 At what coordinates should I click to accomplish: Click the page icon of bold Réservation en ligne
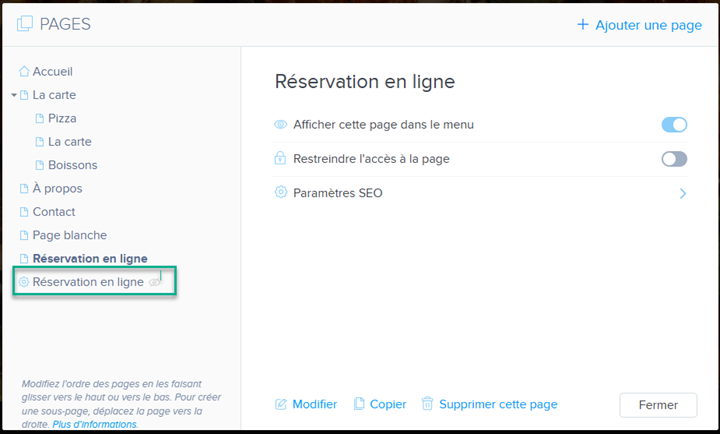(24, 259)
